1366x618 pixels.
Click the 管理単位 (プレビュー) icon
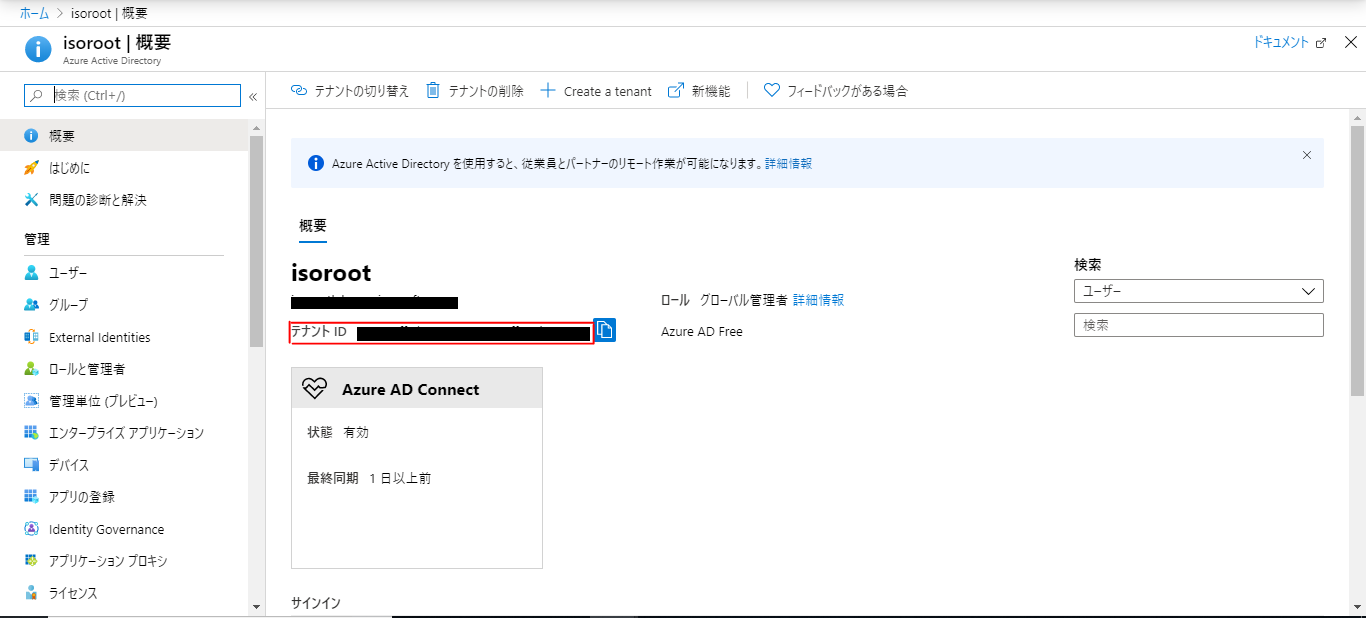click(31, 401)
